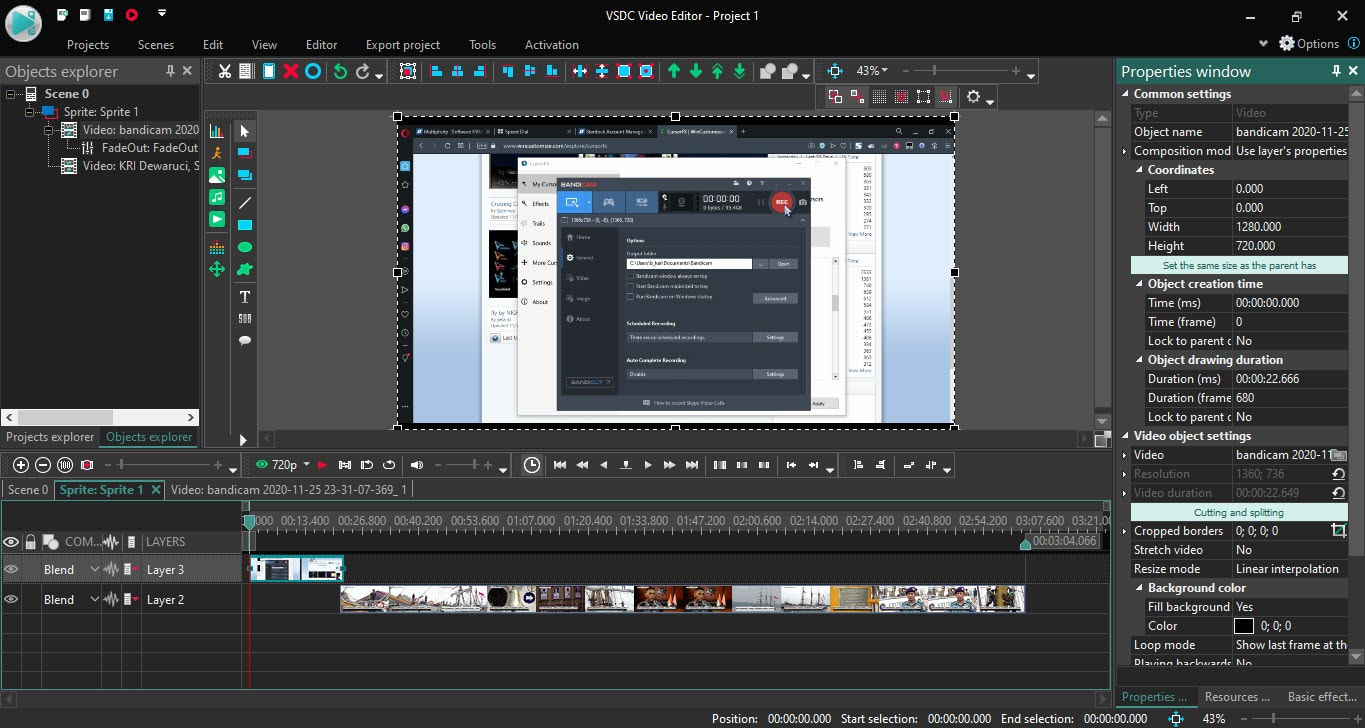Open the Export project menu
1365x728 pixels.
tap(402, 45)
